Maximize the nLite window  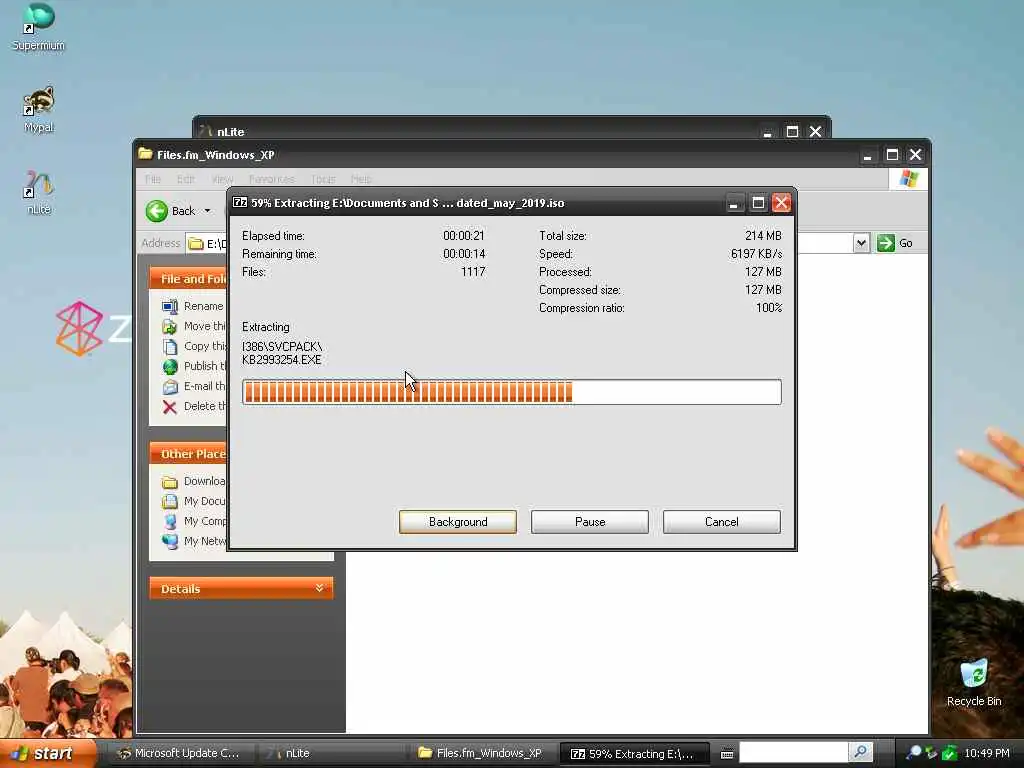792,131
